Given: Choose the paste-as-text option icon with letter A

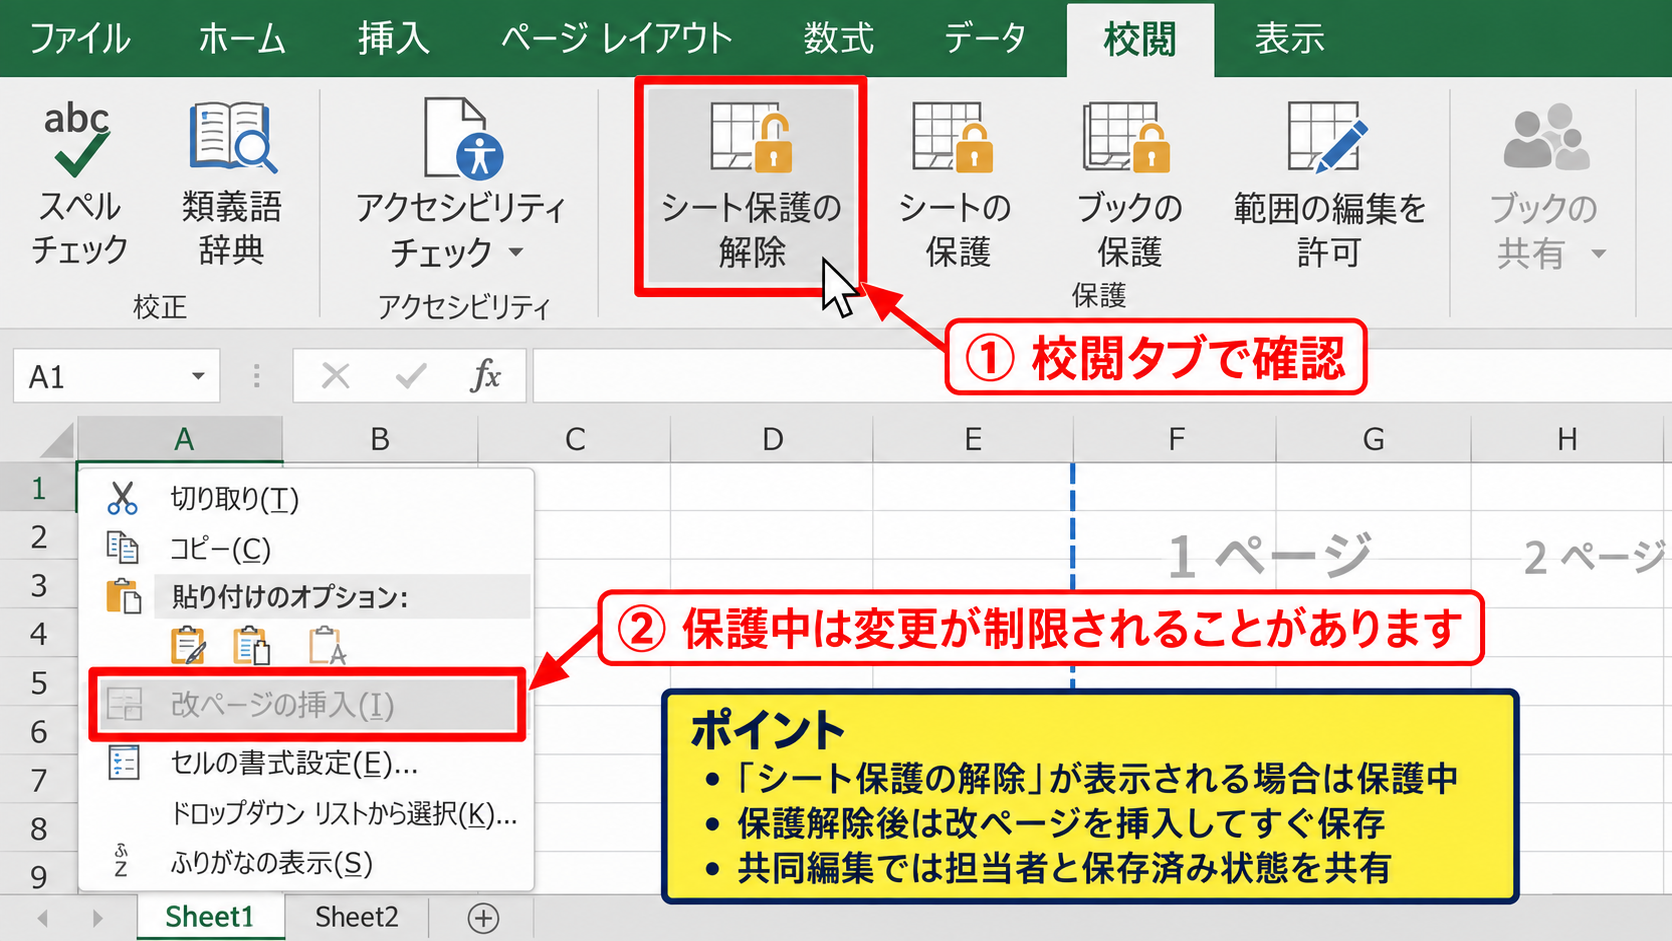Looking at the screenshot, I should click(327, 646).
